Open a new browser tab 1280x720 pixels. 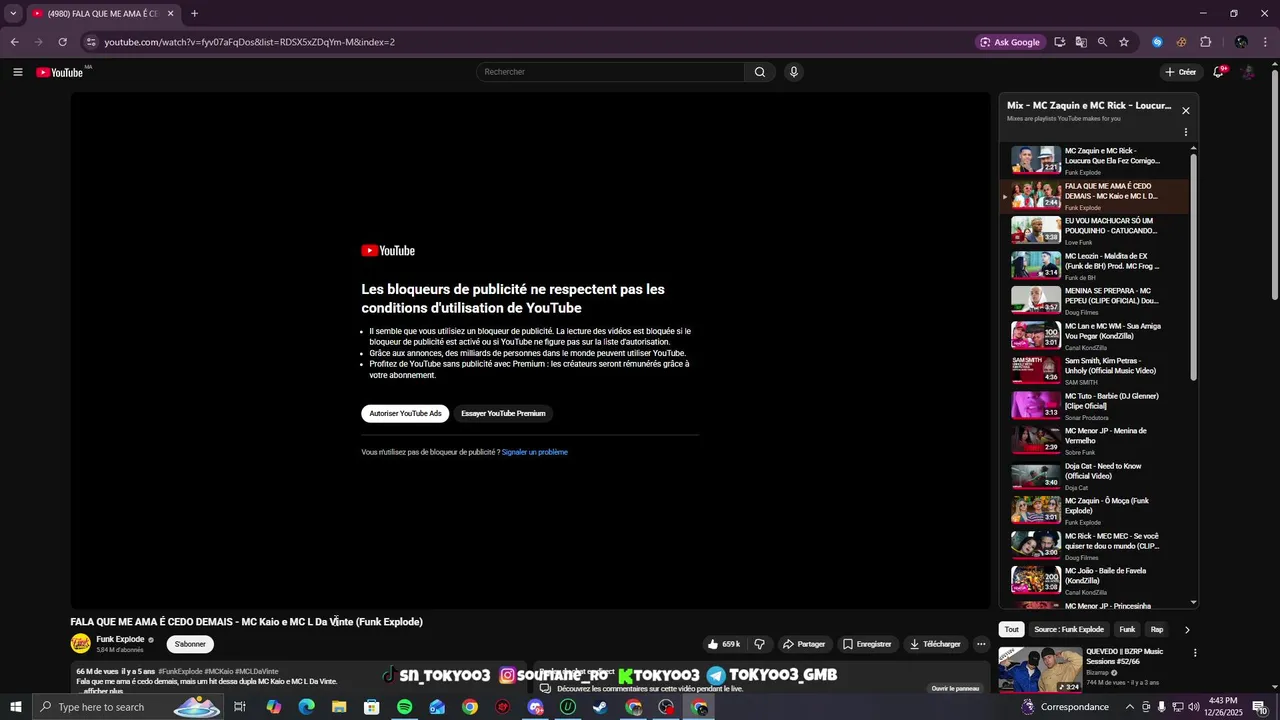(x=194, y=14)
